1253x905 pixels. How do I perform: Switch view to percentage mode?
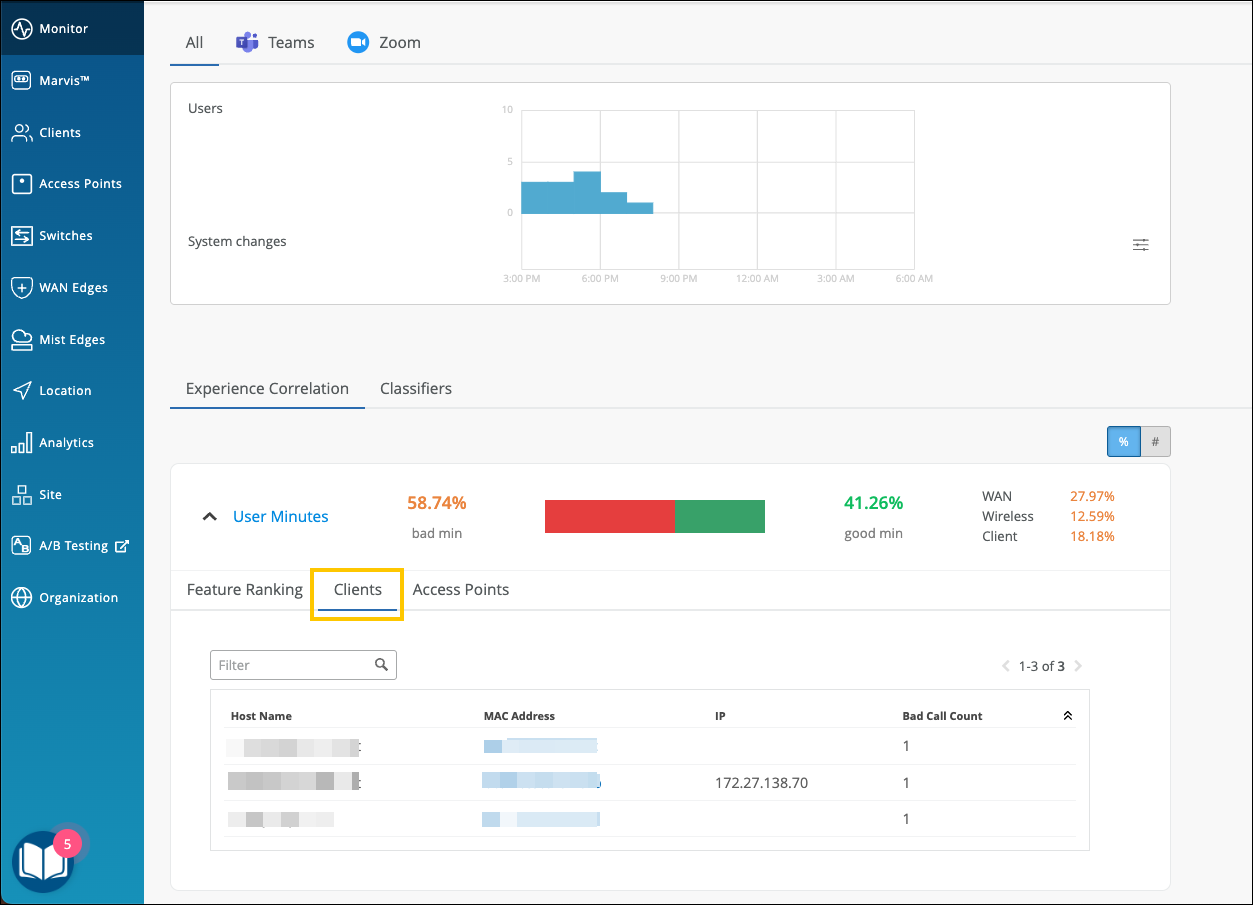(x=1123, y=441)
